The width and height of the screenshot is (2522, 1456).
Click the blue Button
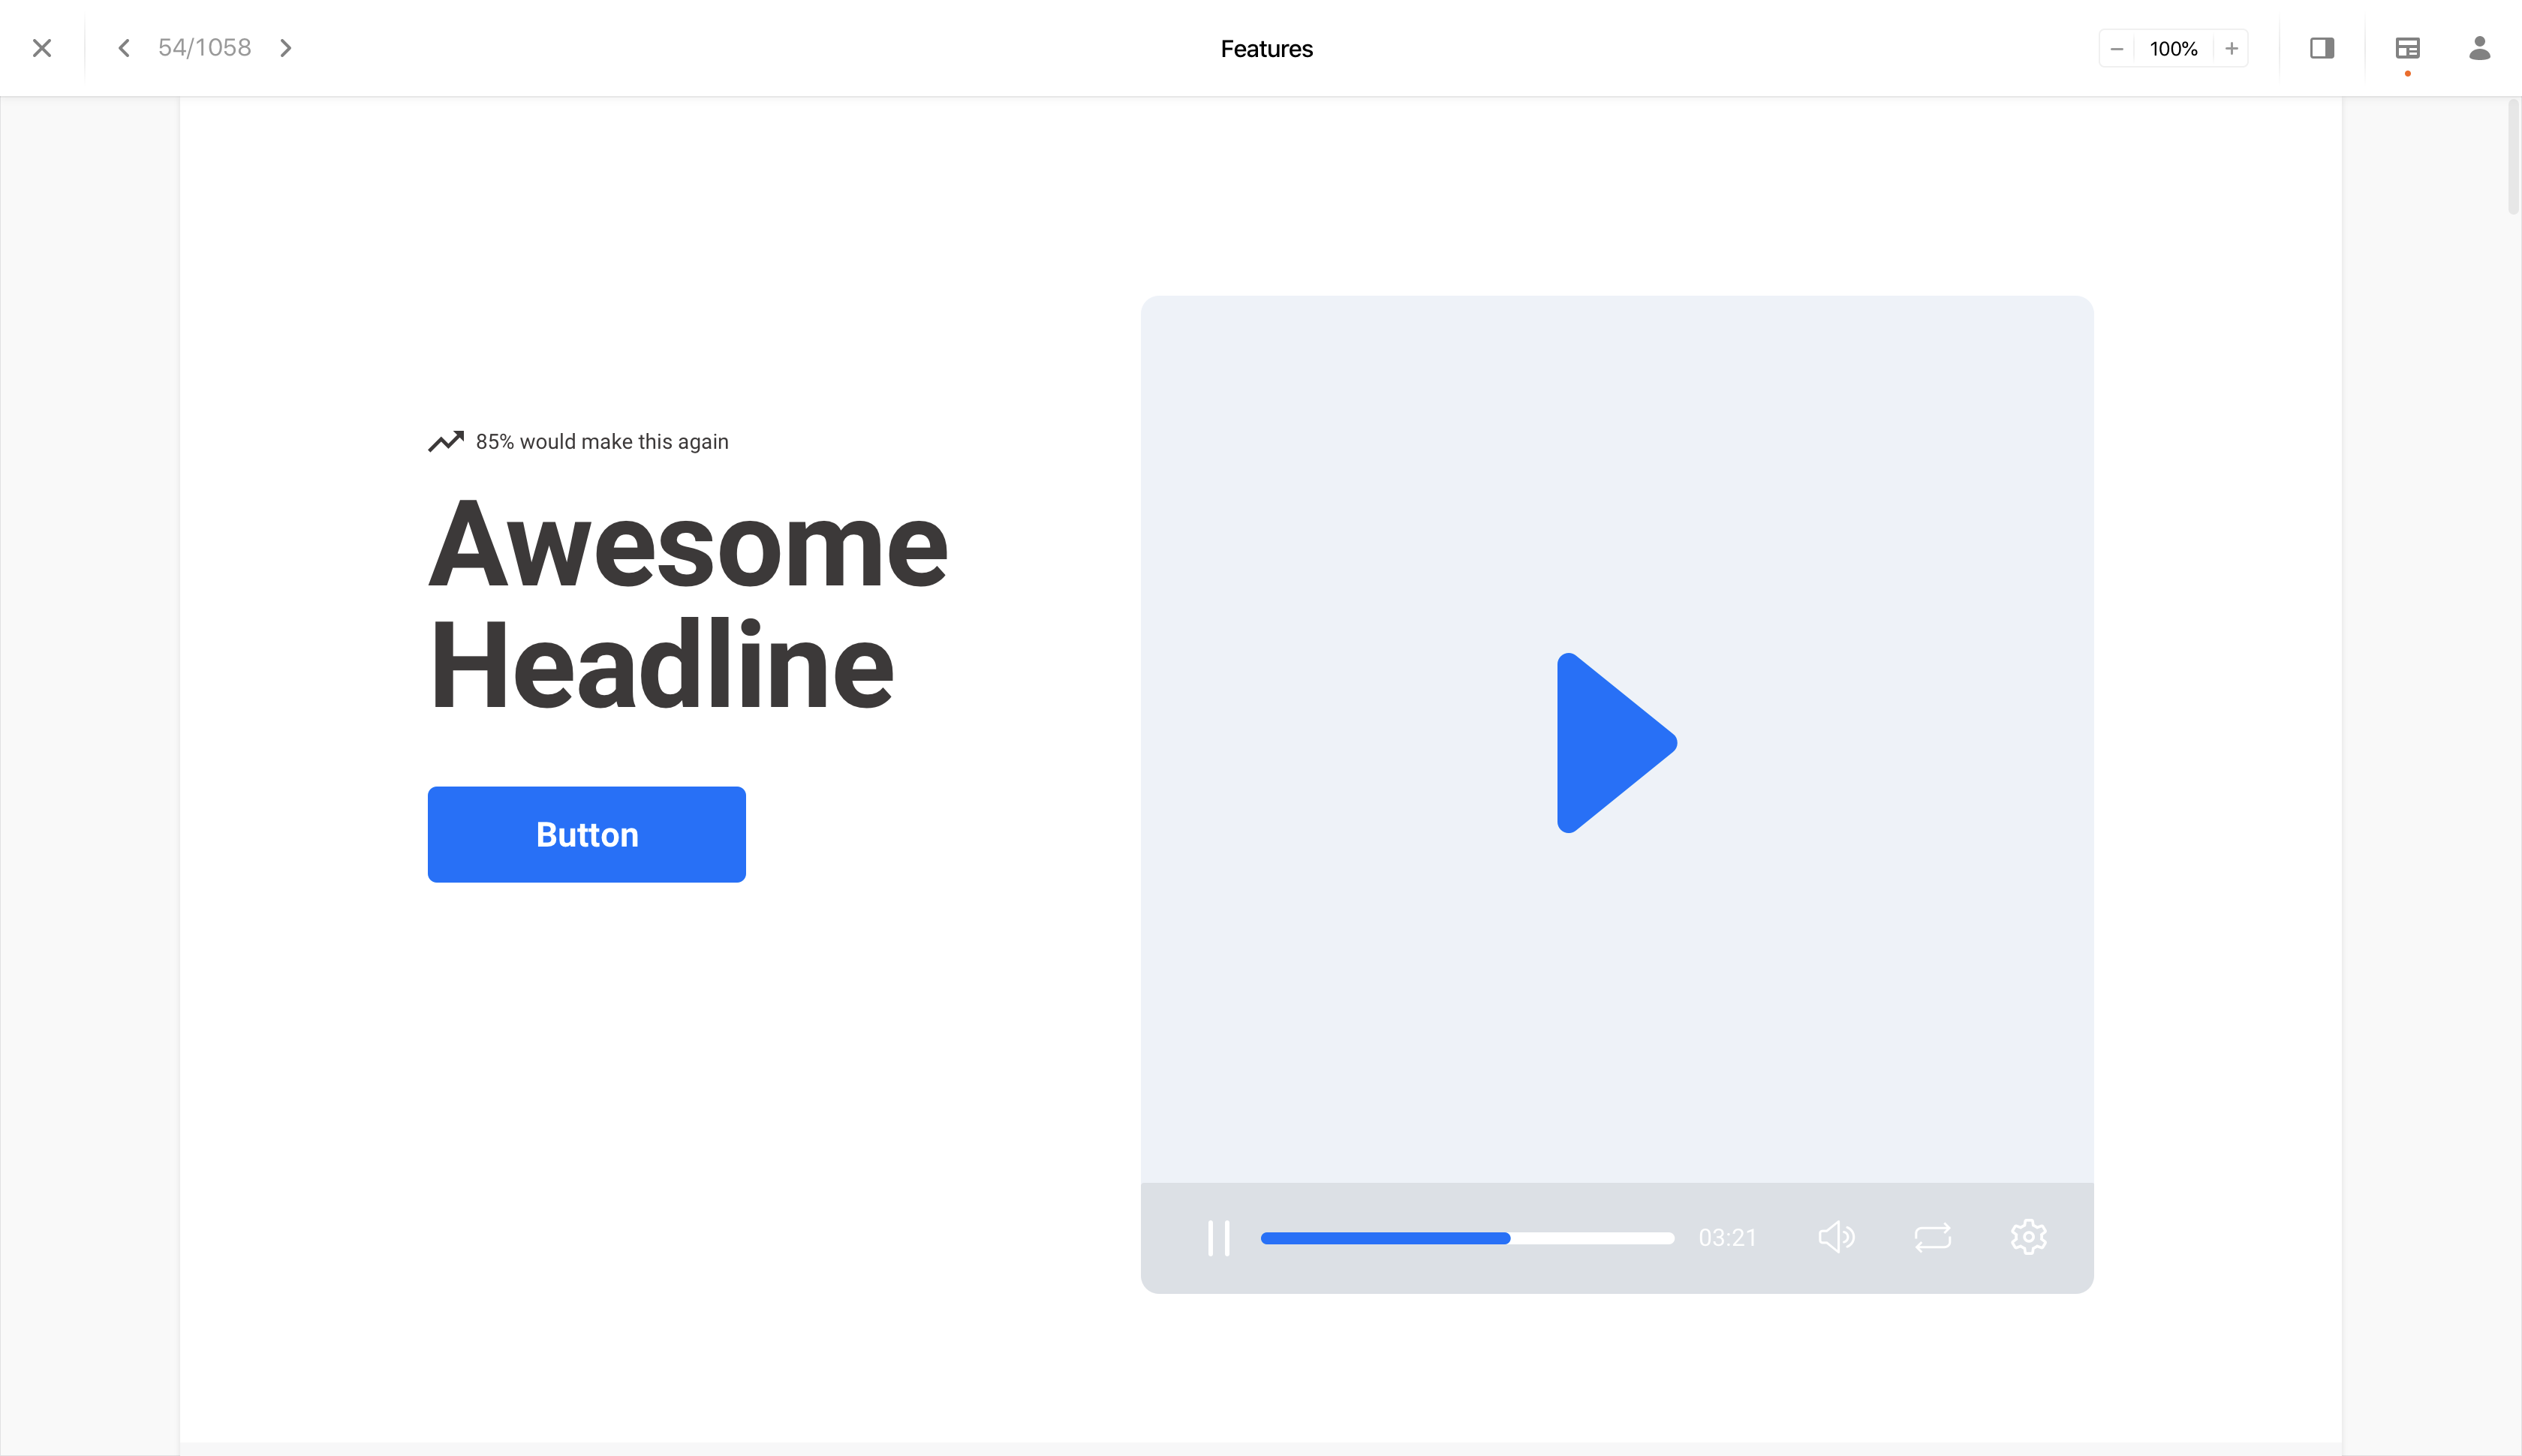click(x=586, y=834)
